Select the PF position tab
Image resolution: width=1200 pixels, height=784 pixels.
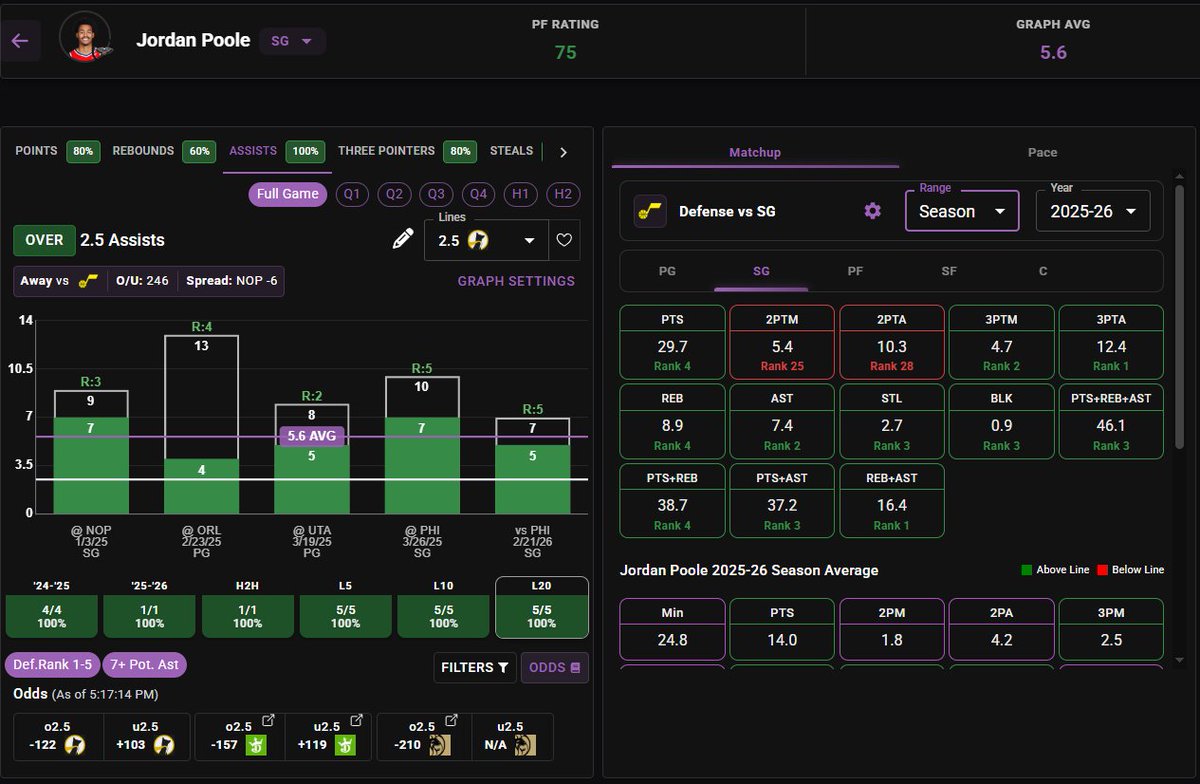(855, 271)
